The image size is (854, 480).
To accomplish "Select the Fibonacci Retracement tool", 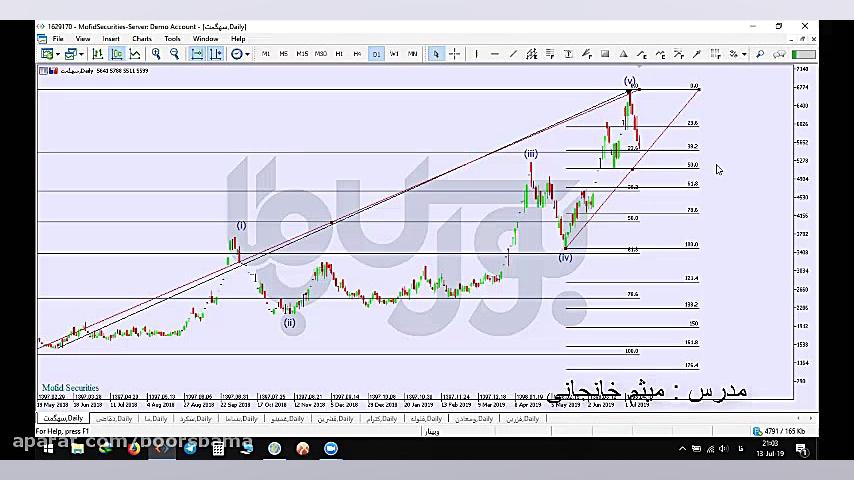I will 550,54.
